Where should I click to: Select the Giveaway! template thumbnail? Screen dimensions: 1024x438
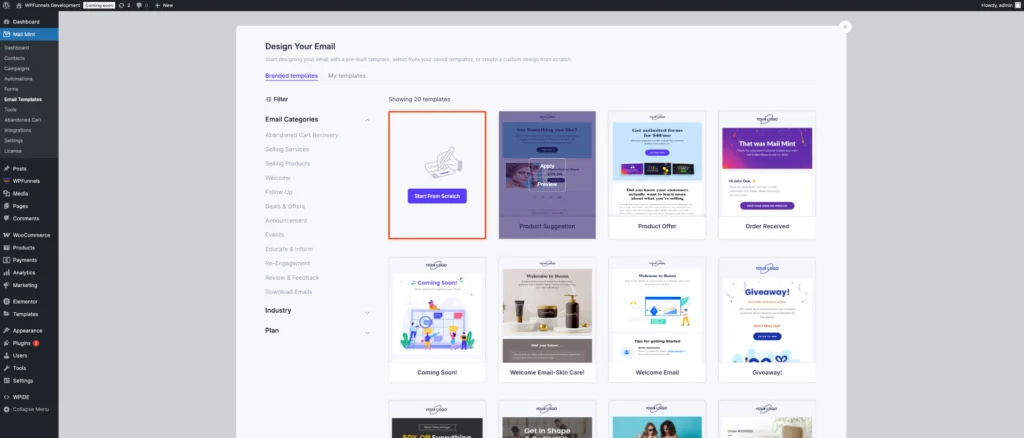point(767,320)
